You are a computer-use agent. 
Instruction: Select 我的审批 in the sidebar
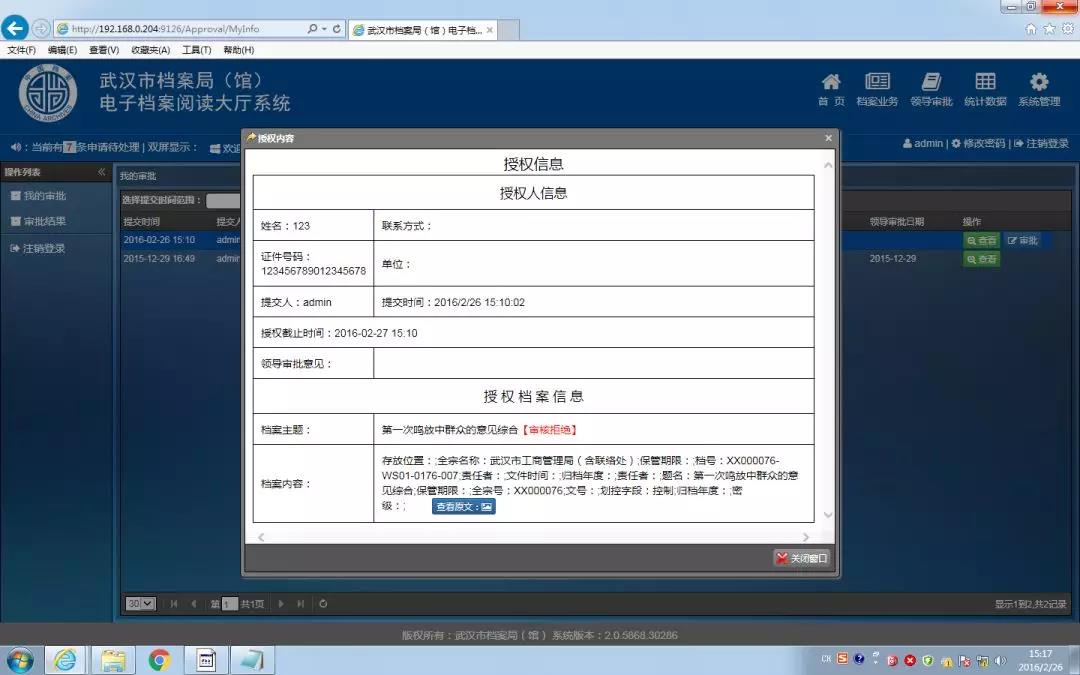45,196
